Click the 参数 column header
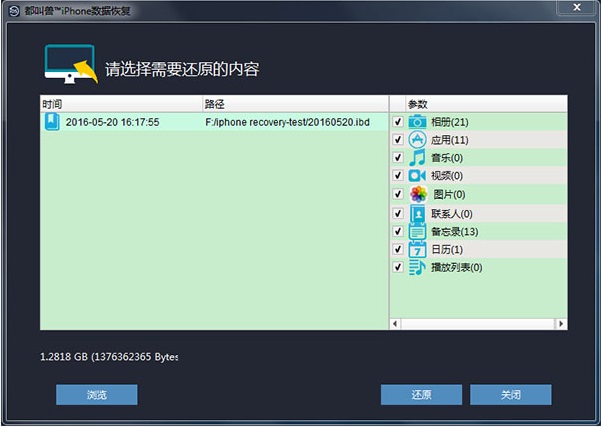The image size is (601, 427). click(x=486, y=104)
